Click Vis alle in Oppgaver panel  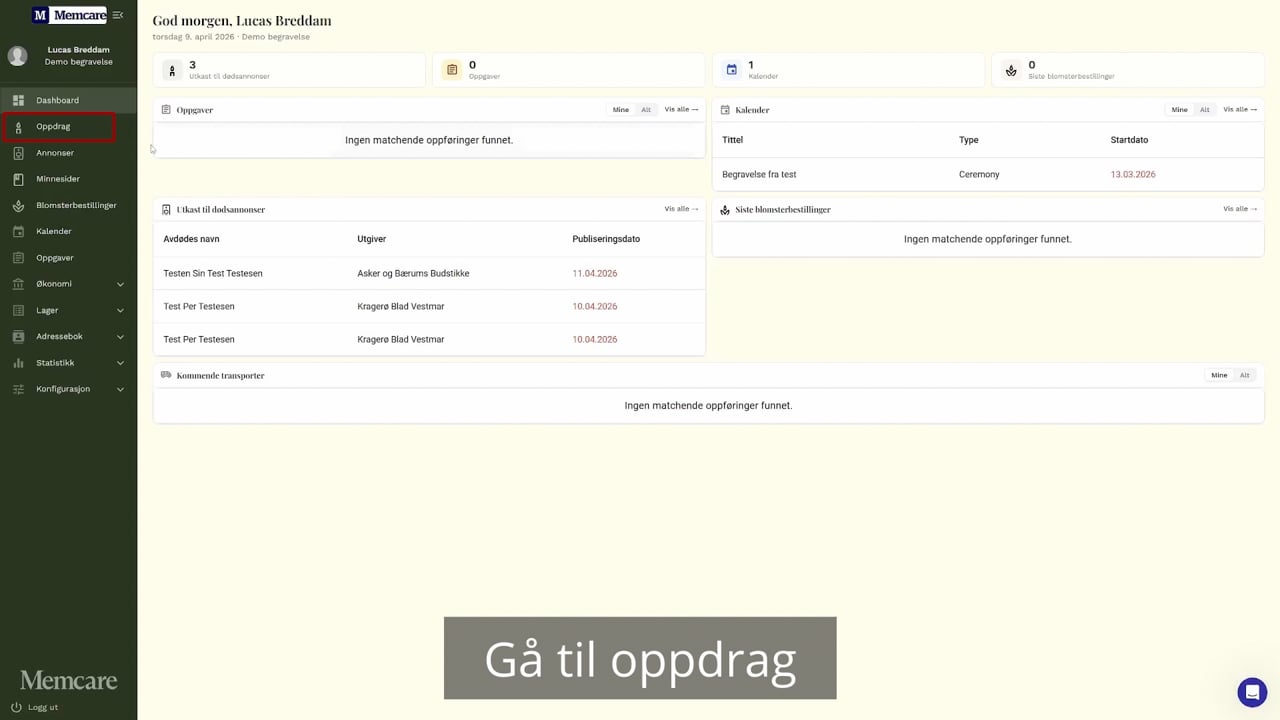(681, 109)
